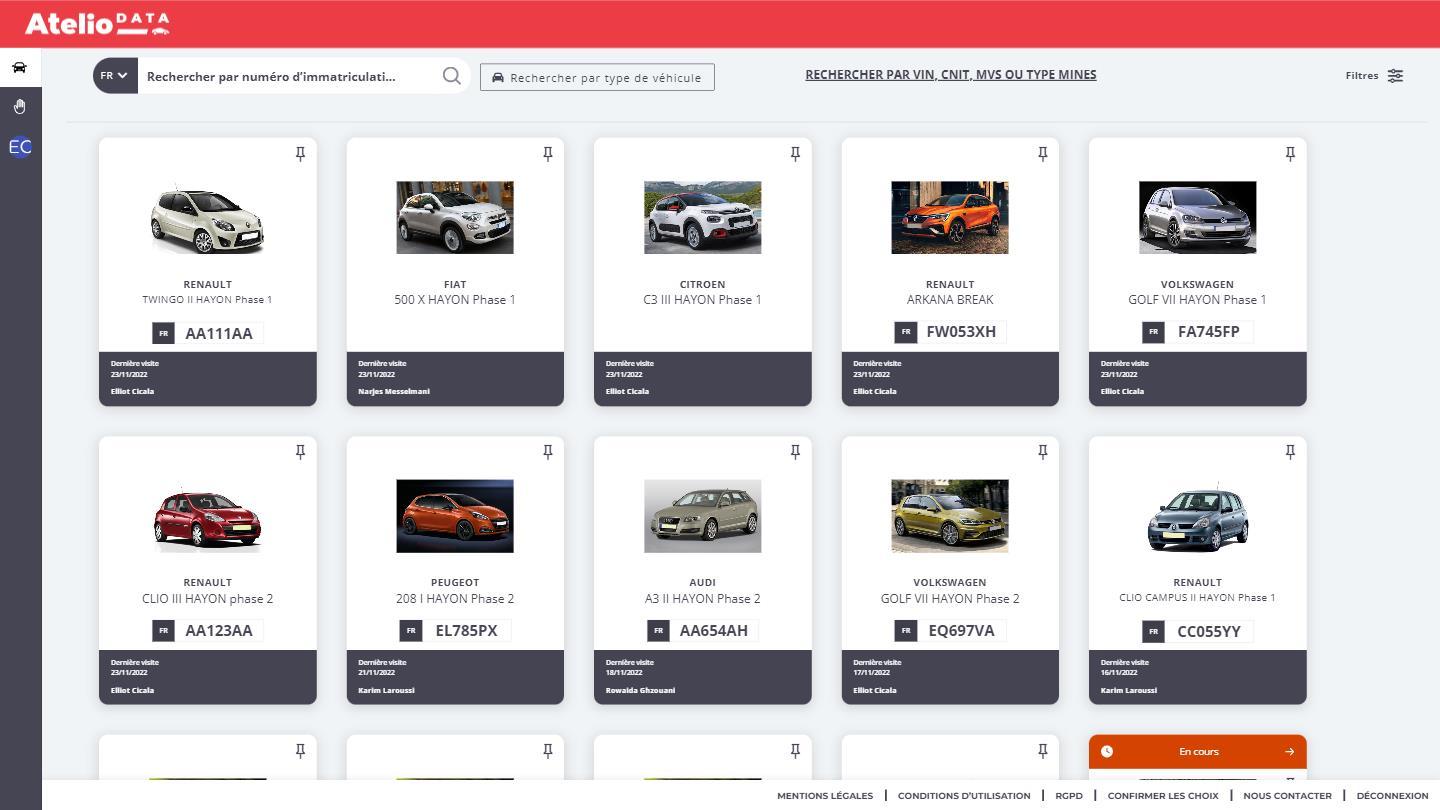Click the Atelio Data logo
1440x810 pixels.
coord(97,23)
